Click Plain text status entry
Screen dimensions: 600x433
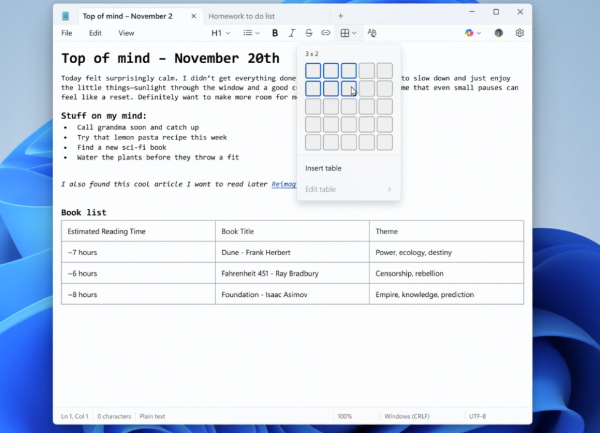[x=152, y=416]
